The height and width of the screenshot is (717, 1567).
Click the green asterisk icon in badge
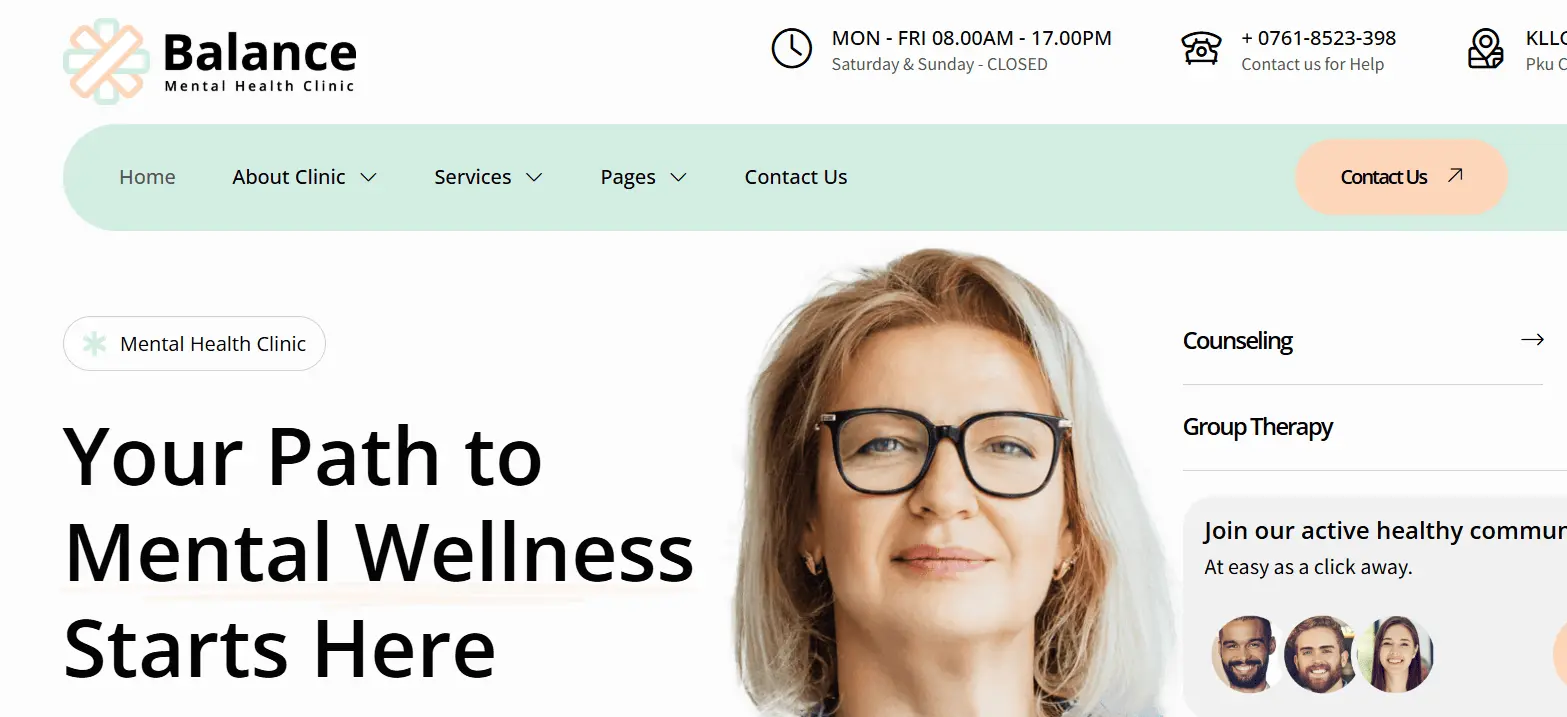[94, 344]
